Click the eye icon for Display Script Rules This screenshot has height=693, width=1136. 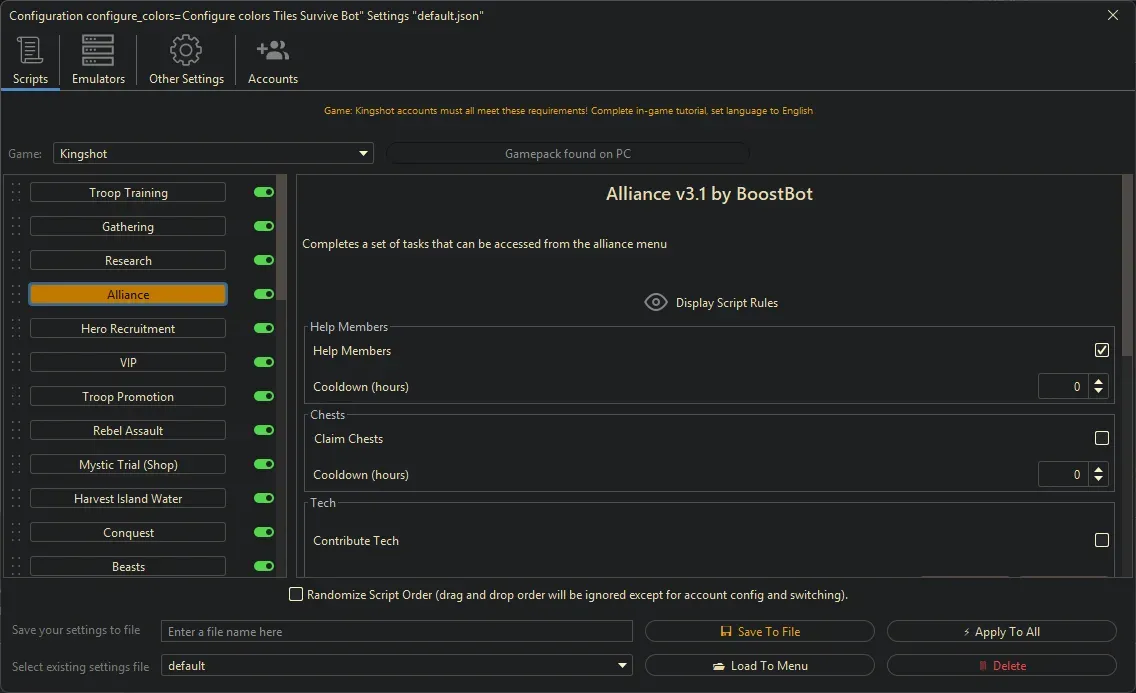(656, 303)
